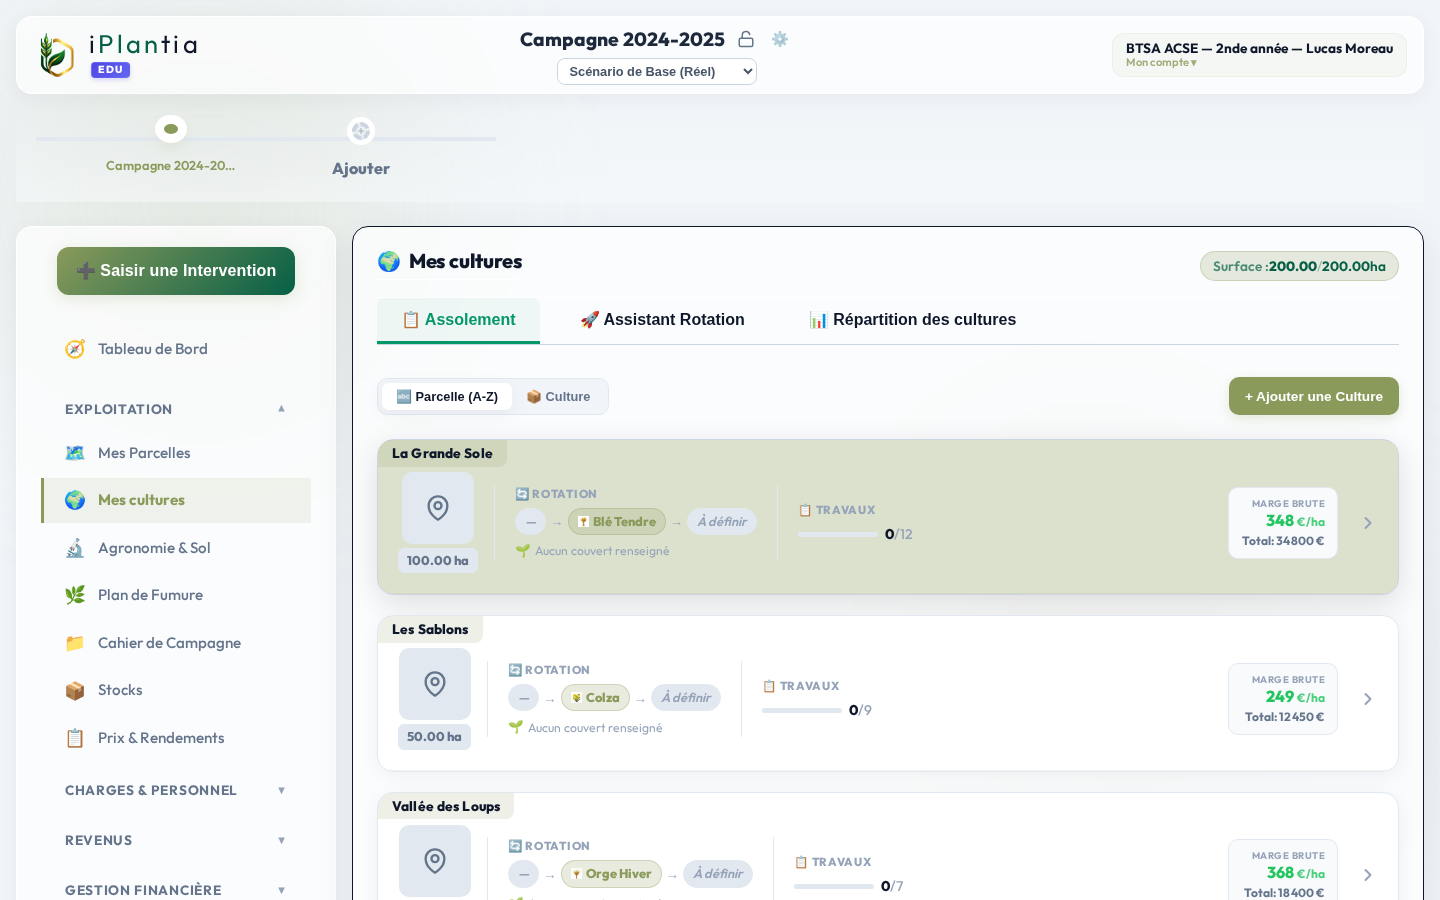This screenshot has height=900, width=1440.
Task: Click marge brute 348 €/ha card
Action: click(1283, 523)
